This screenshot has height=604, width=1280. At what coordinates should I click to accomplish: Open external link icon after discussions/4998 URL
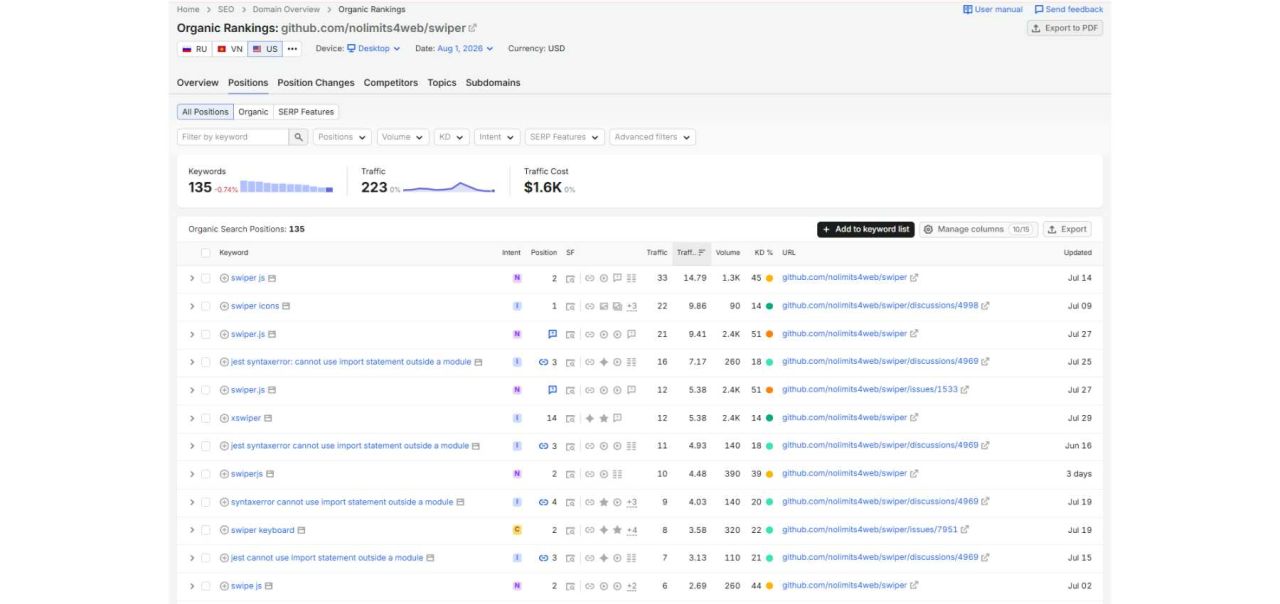pyautogui.click(x=985, y=306)
